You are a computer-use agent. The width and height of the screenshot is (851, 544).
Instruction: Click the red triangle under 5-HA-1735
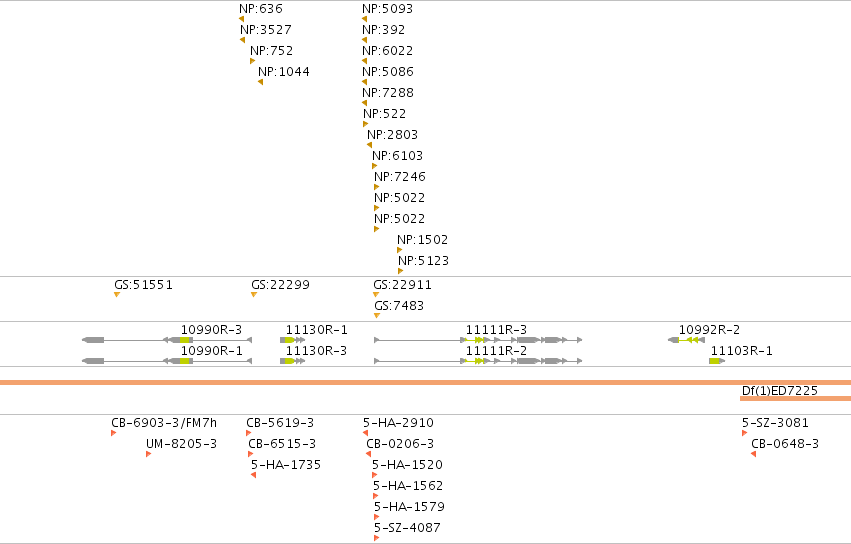(253, 475)
